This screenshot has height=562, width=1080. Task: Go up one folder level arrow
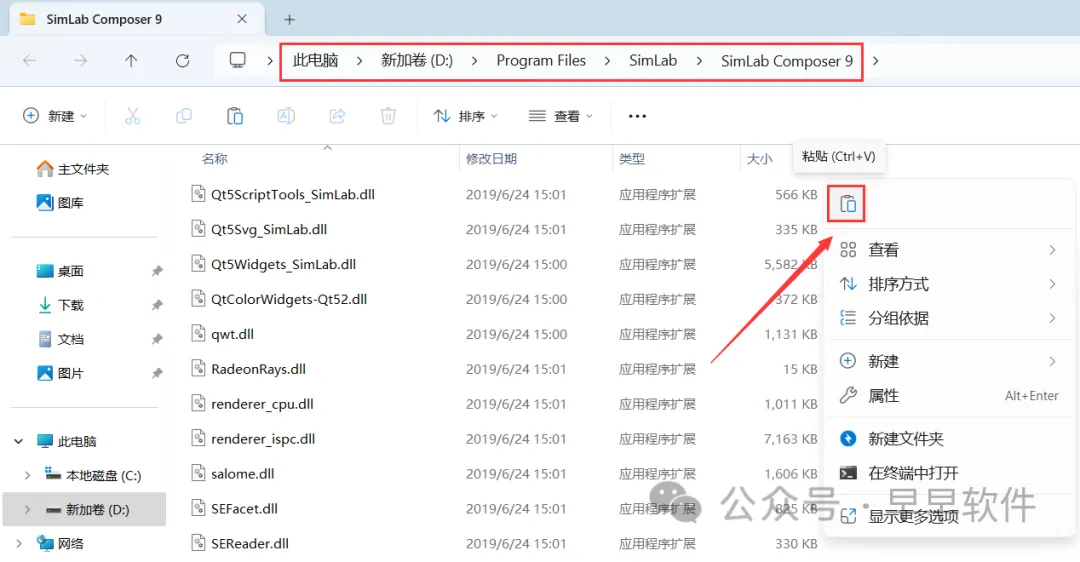tap(131, 61)
